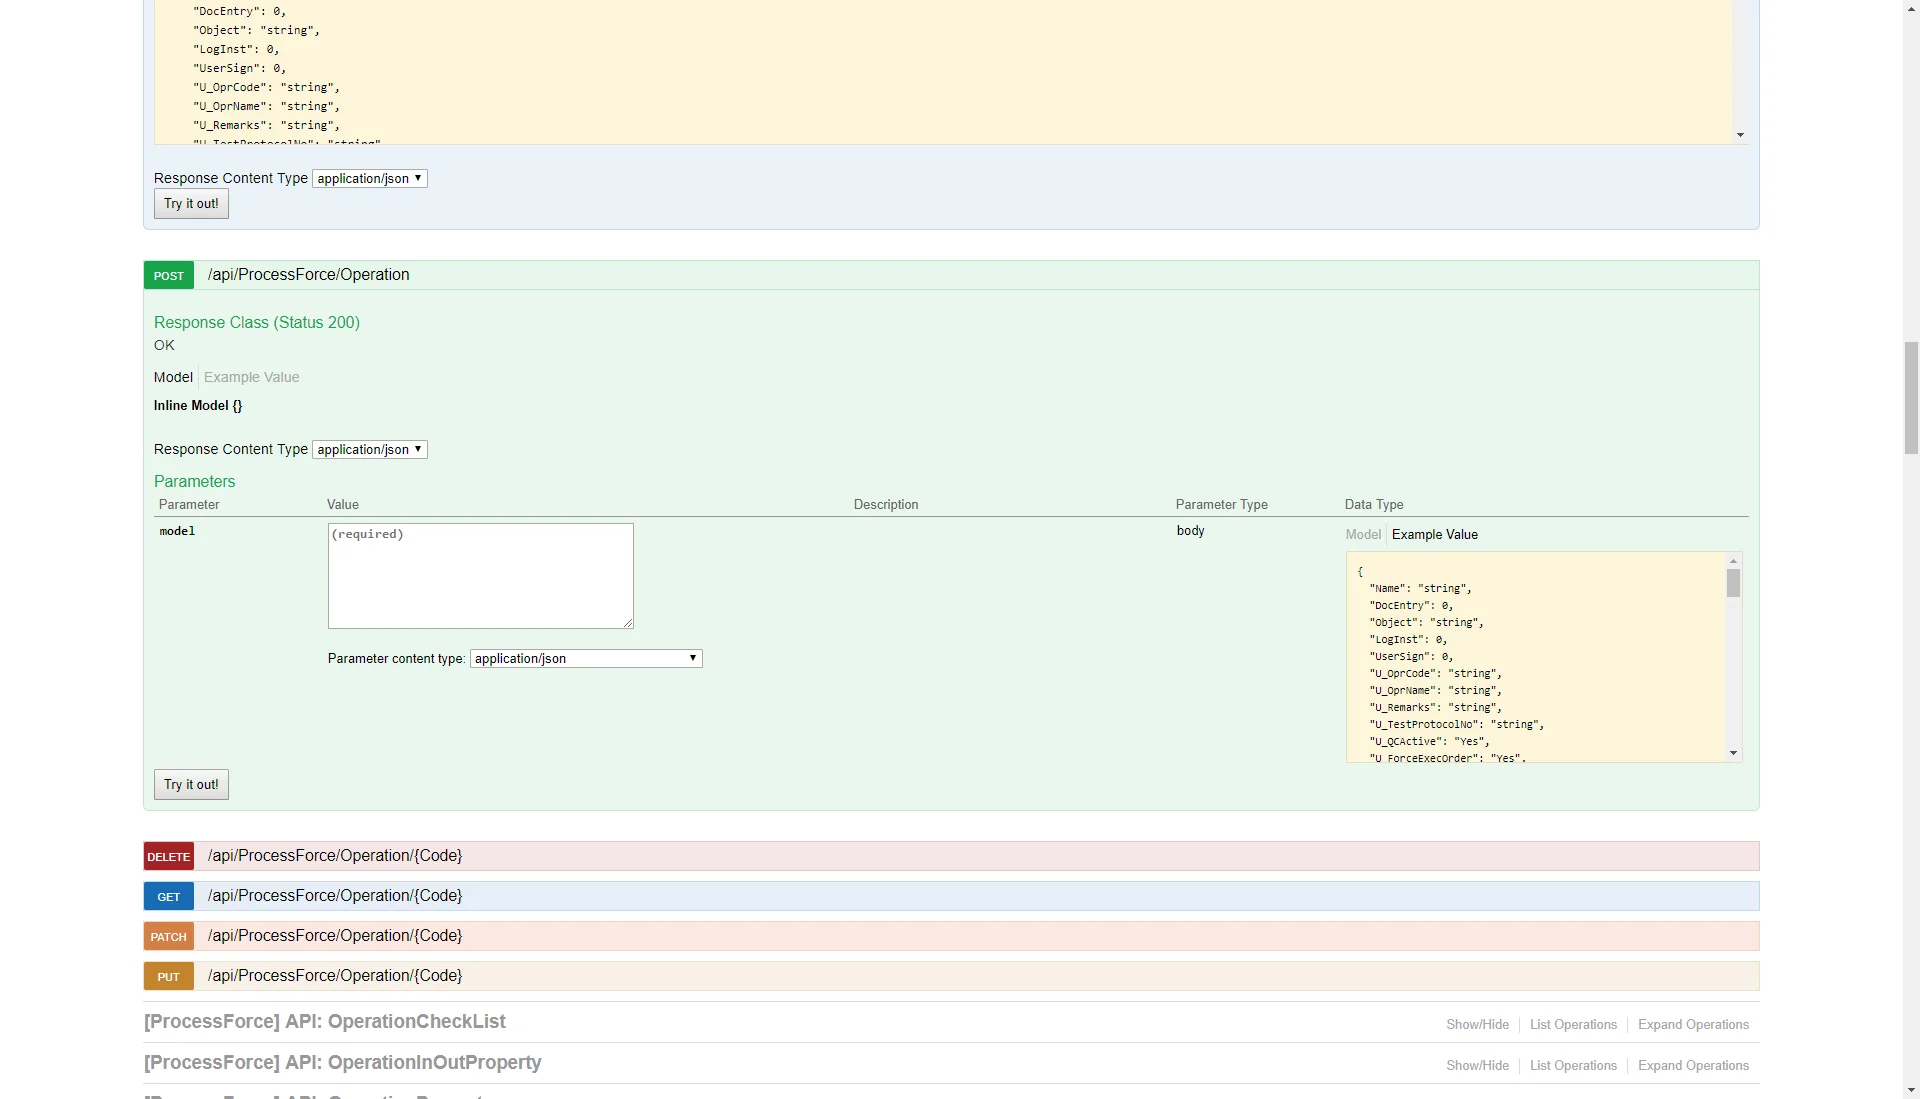Click page scrollbar down arrow
1920x1099 pixels.
(1911, 1090)
